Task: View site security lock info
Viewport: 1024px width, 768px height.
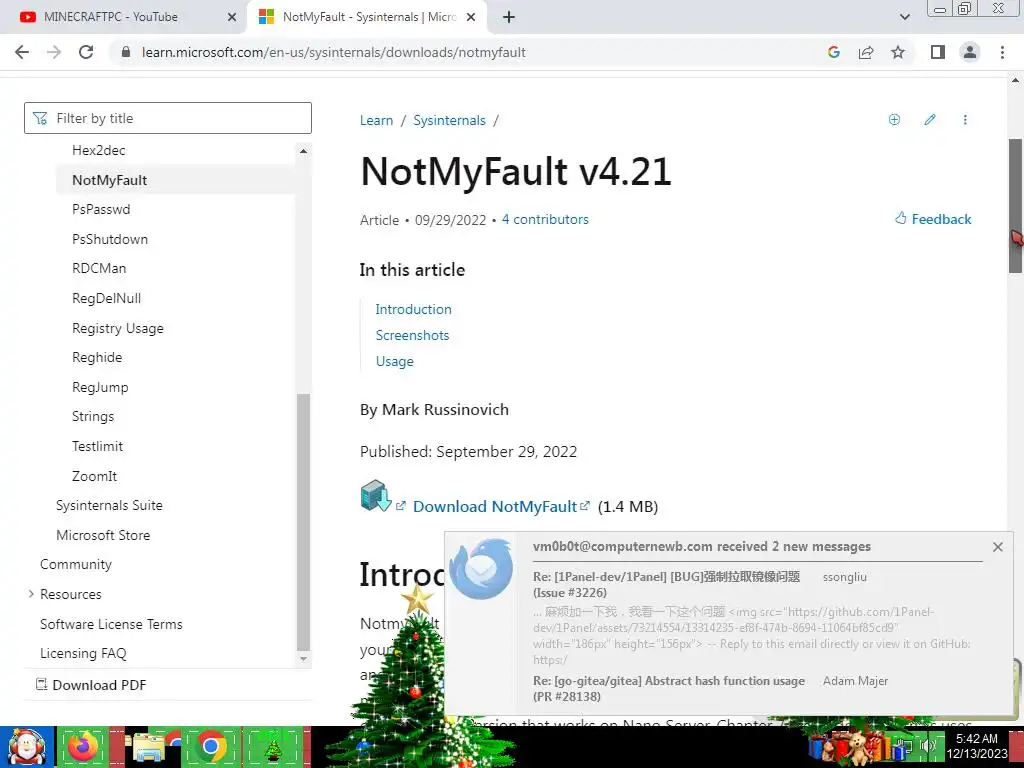Action: (126, 52)
